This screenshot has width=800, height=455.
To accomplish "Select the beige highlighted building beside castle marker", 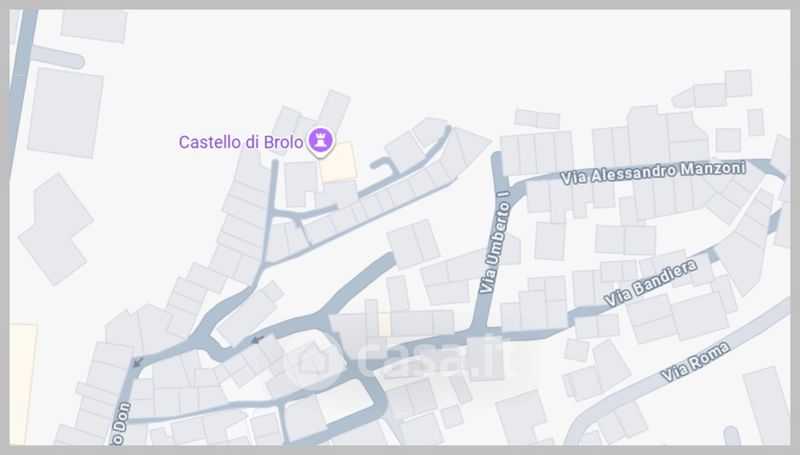I will [x=338, y=162].
